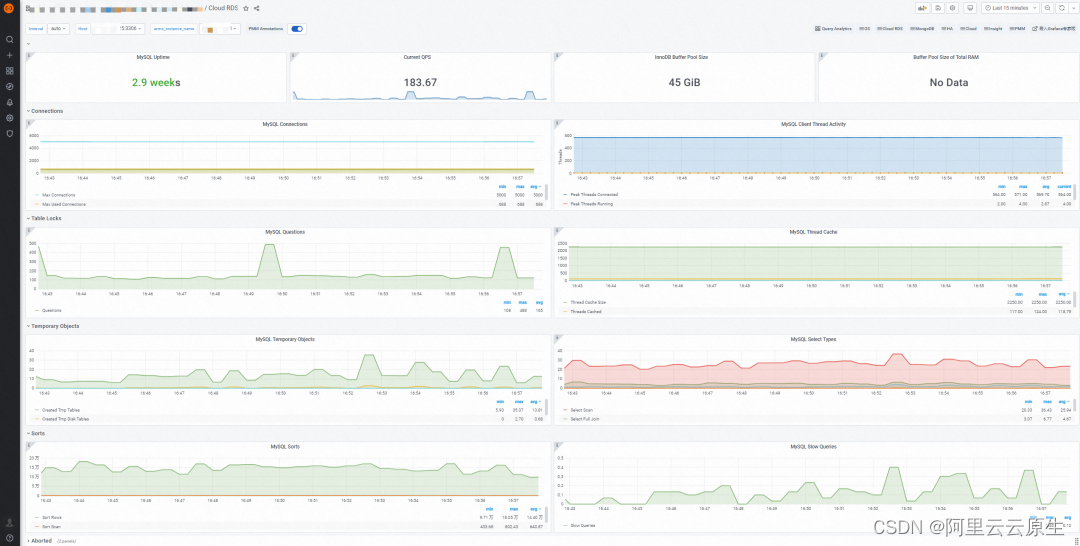Click the share dashboard icon
The width and height of the screenshot is (1080, 546).
pyautogui.click(x=257, y=8)
